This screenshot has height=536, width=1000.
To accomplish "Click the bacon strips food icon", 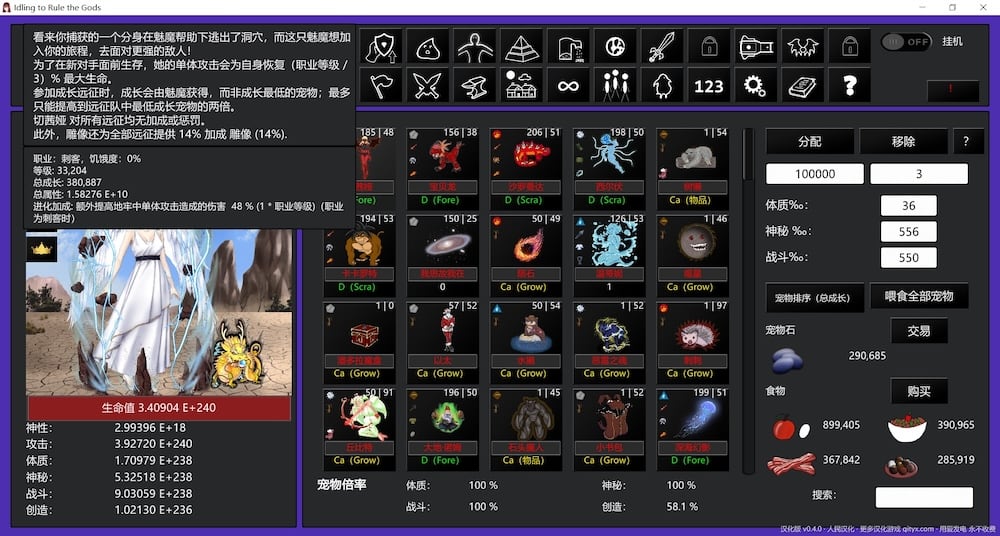I will point(791,464).
